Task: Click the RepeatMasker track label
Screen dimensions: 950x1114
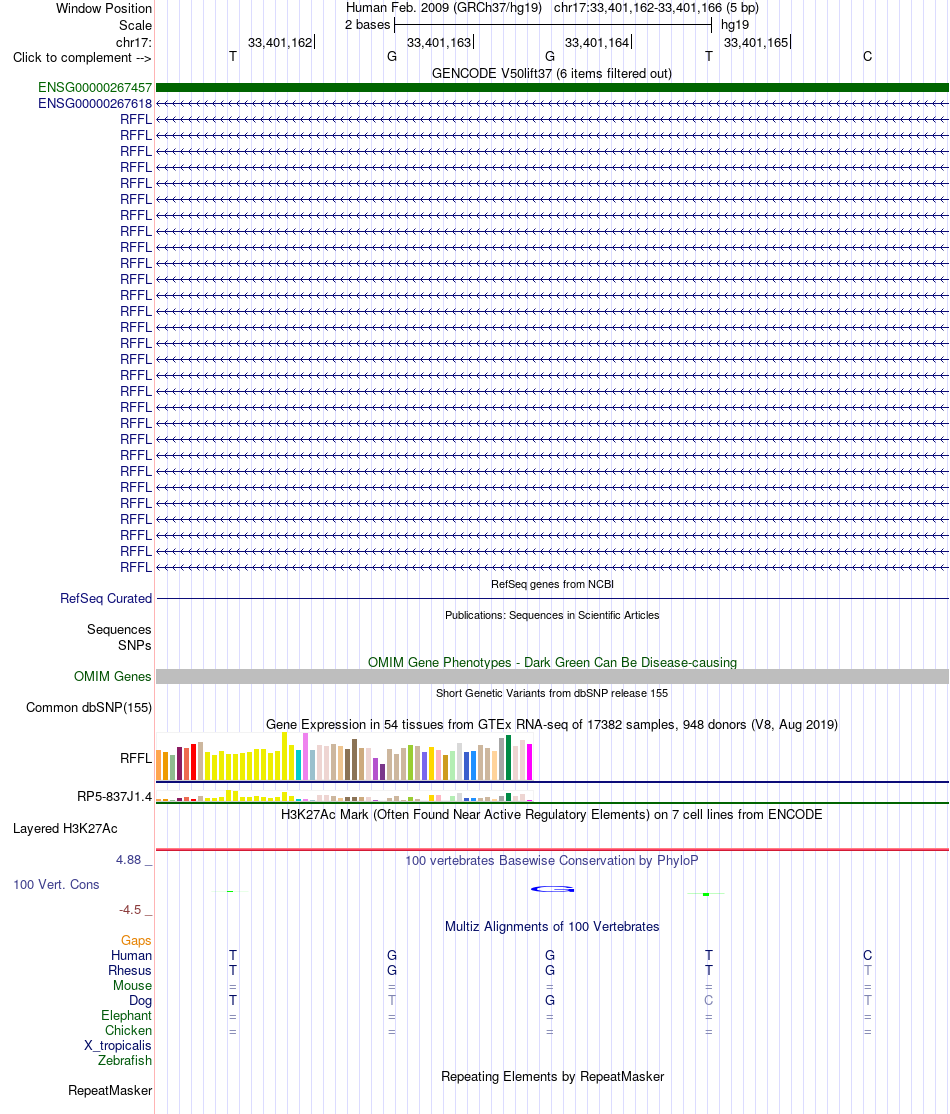Action: (110, 1091)
